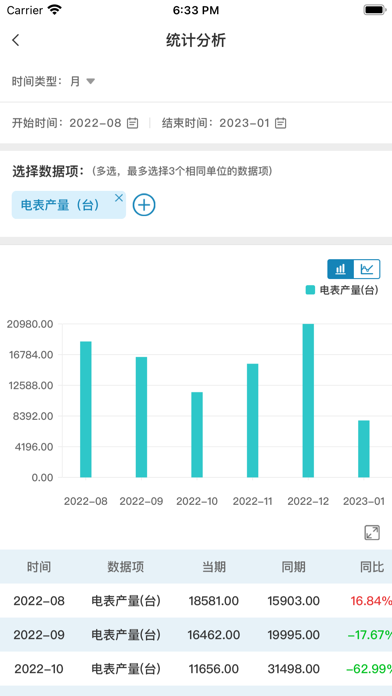This screenshot has width=392, height=696.
Task: Click the 数据项 column header
Action: coord(126,566)
